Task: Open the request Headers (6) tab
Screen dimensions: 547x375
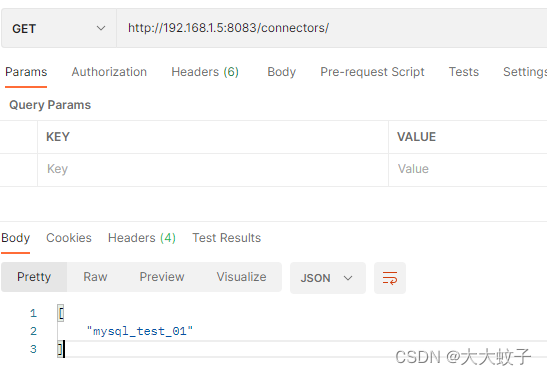Action: click(205, 72)
